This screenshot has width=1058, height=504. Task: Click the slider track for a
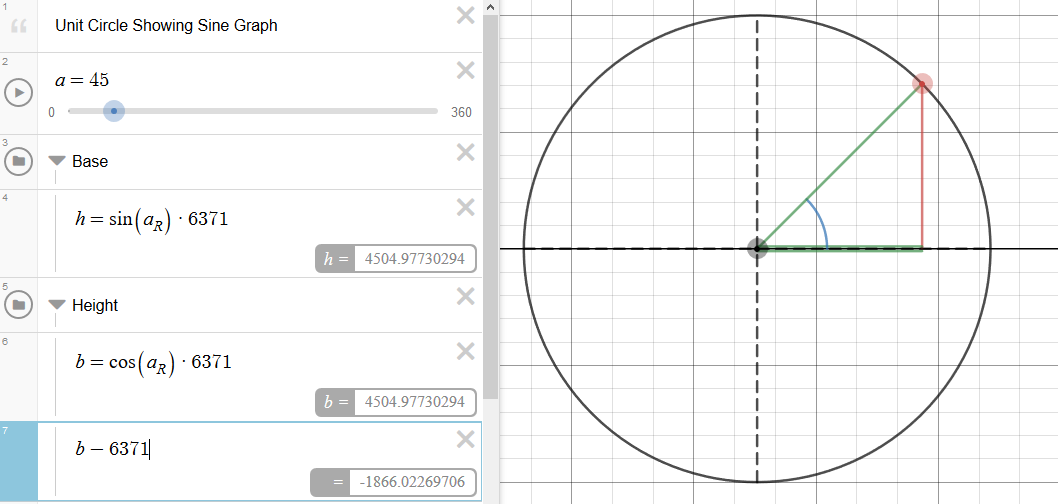253,111
